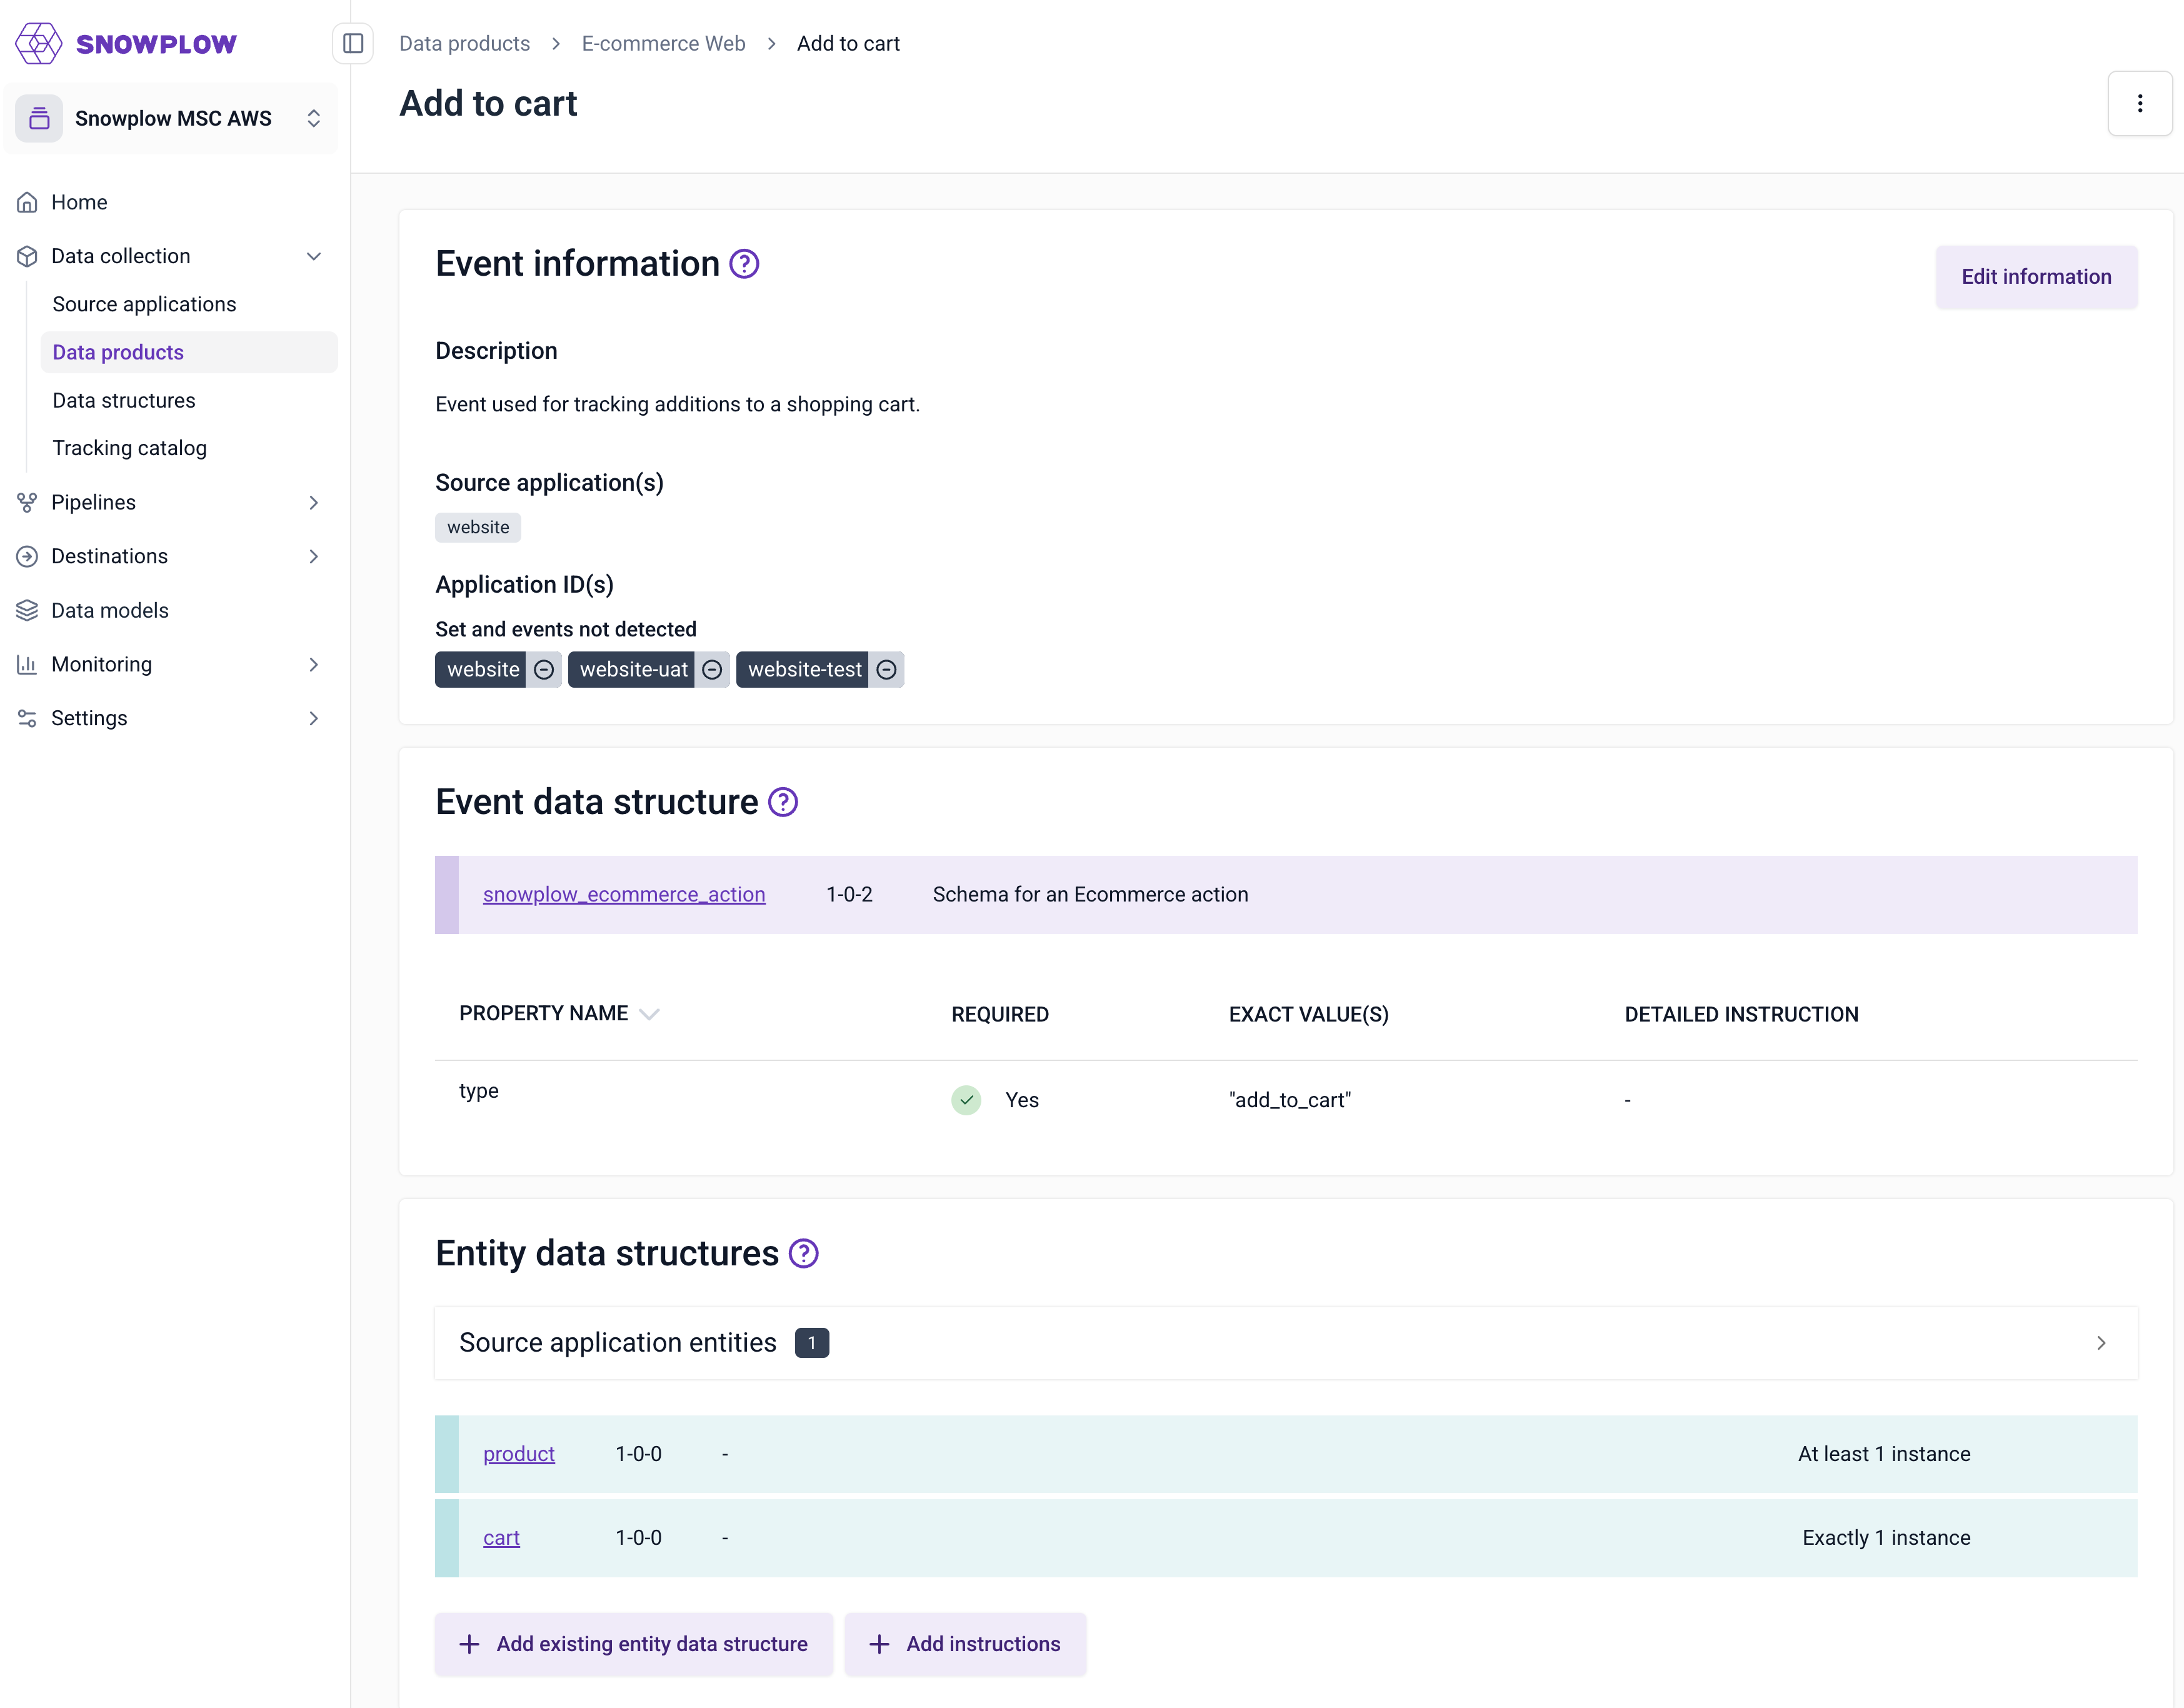The height and width of the screenshot is (1708, 2184).
Task: Collapse the Data collection section
Action: click(313, 256)
